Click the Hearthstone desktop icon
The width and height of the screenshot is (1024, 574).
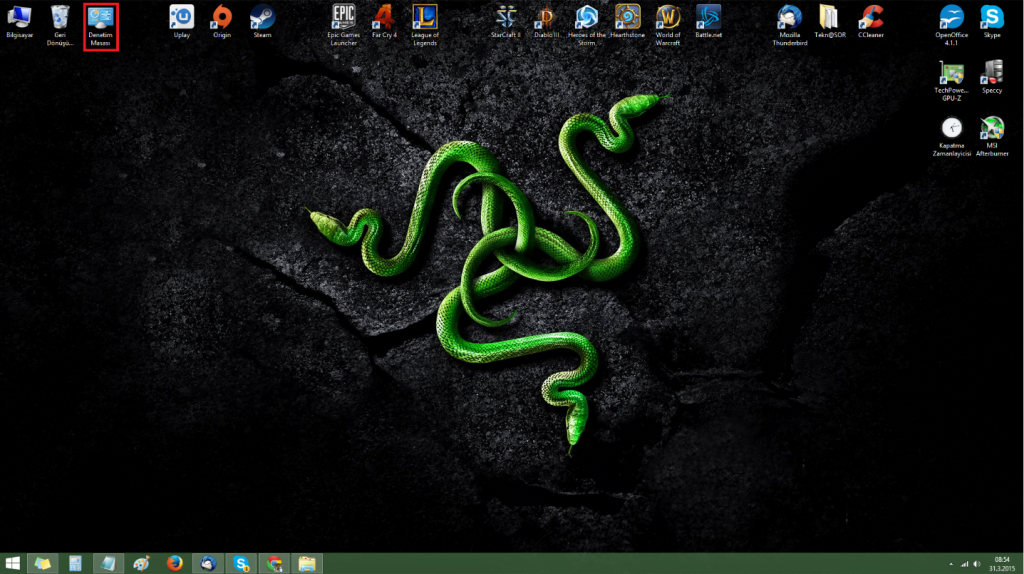pos(627,18)
